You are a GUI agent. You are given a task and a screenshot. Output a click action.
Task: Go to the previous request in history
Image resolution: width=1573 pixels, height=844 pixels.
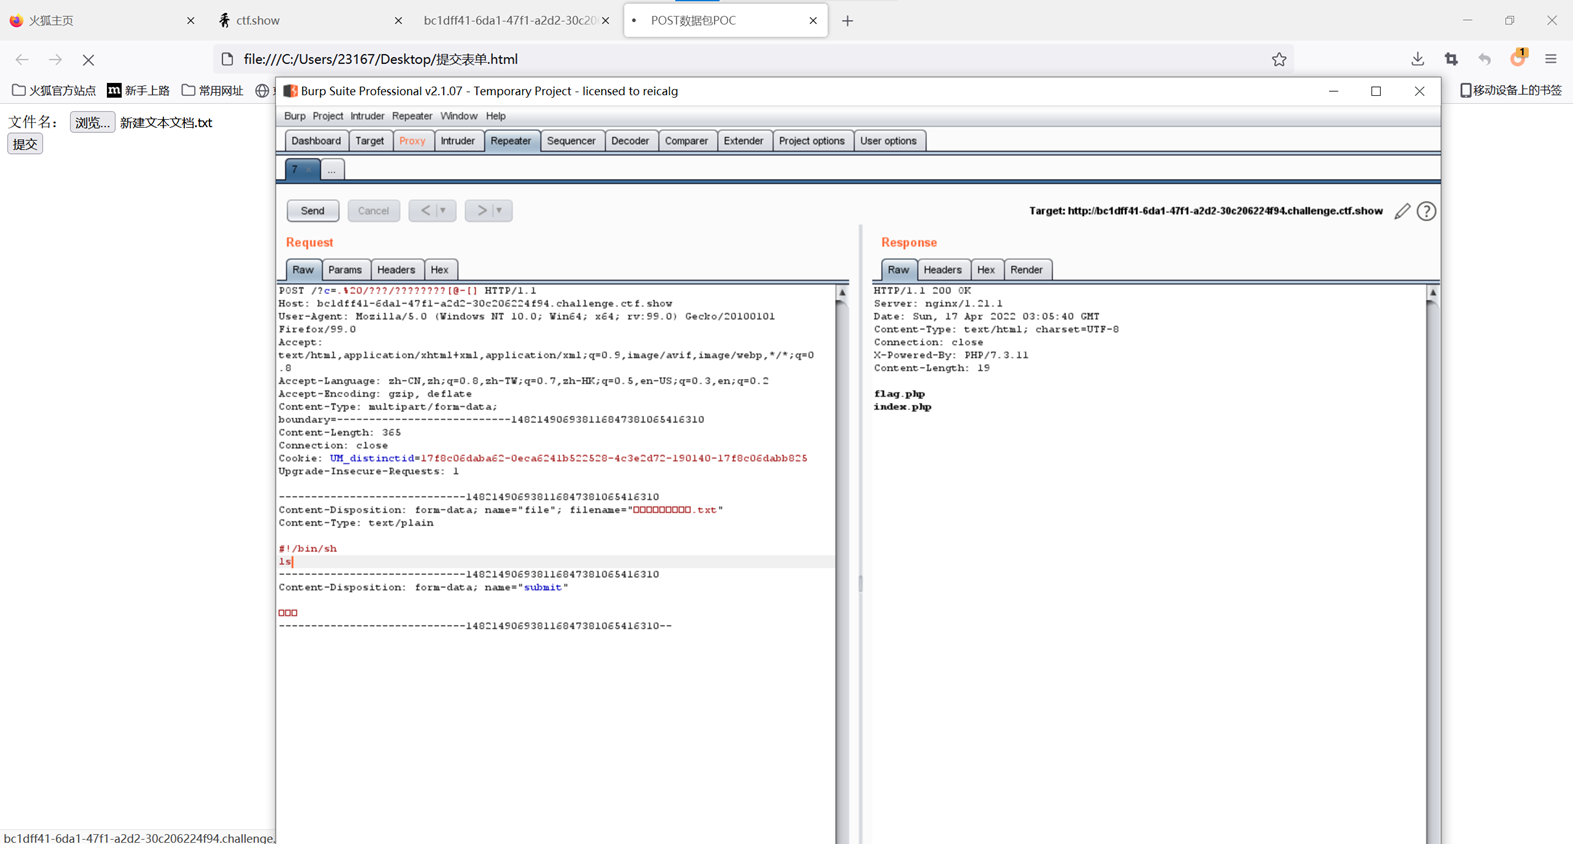(x=425, y=211)
